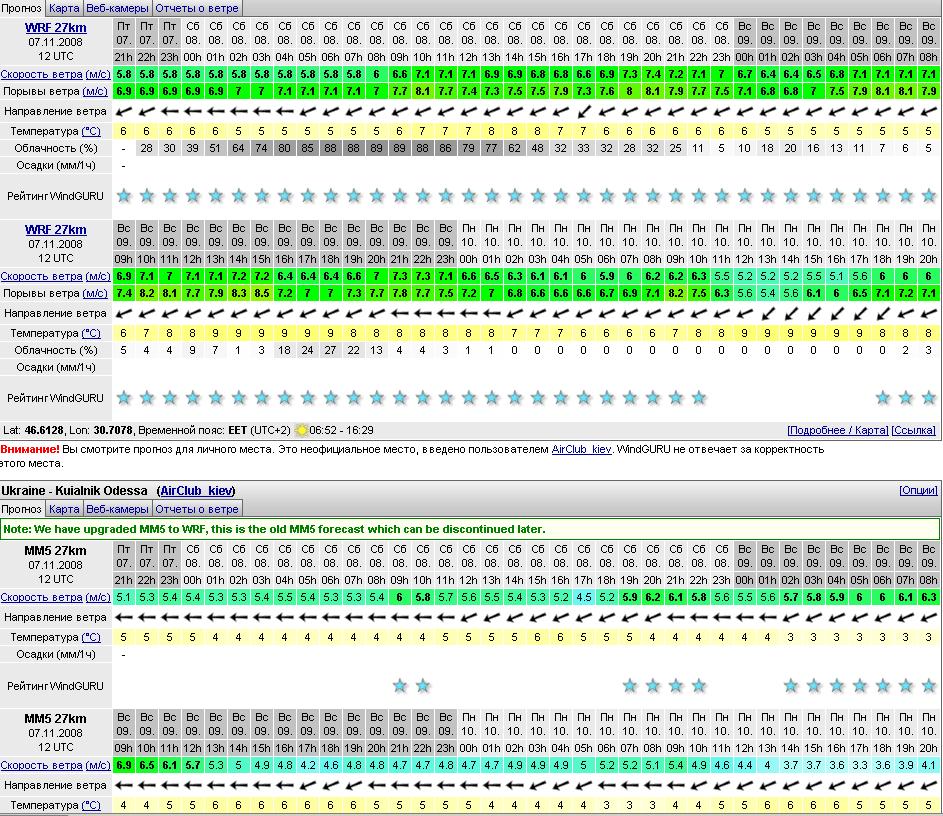Click Скорость ветра link in first MM5 table

41,597
